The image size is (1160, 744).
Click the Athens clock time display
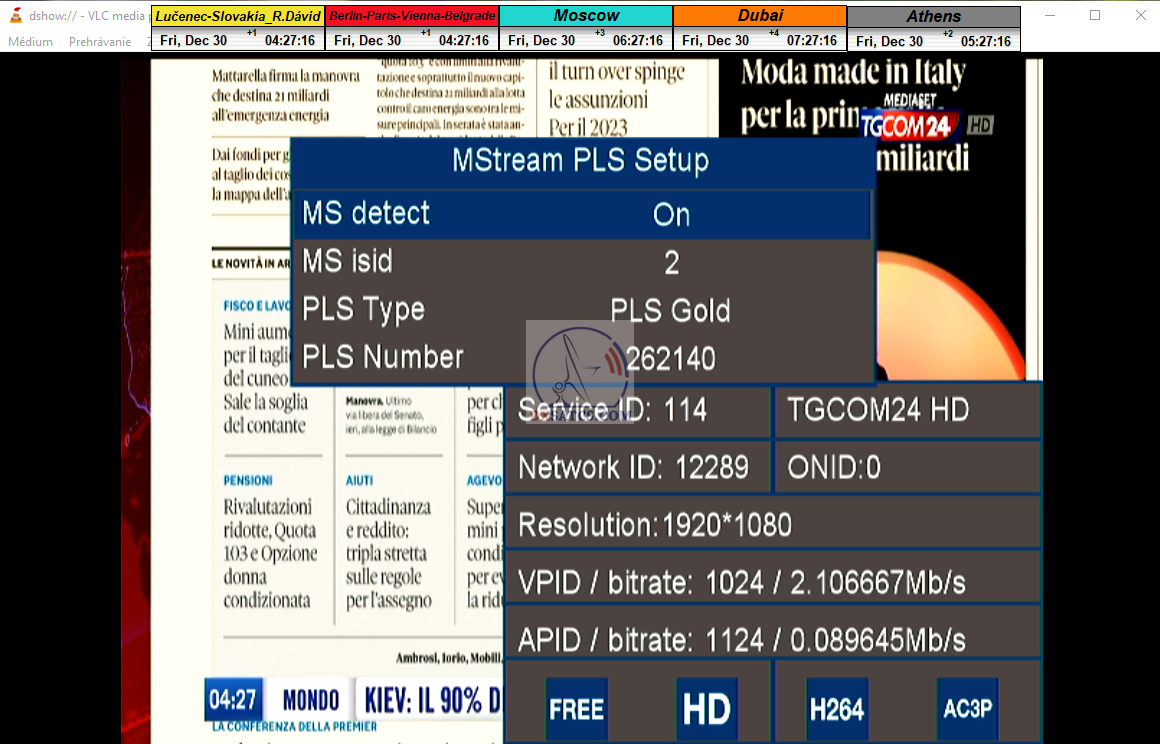934,41
